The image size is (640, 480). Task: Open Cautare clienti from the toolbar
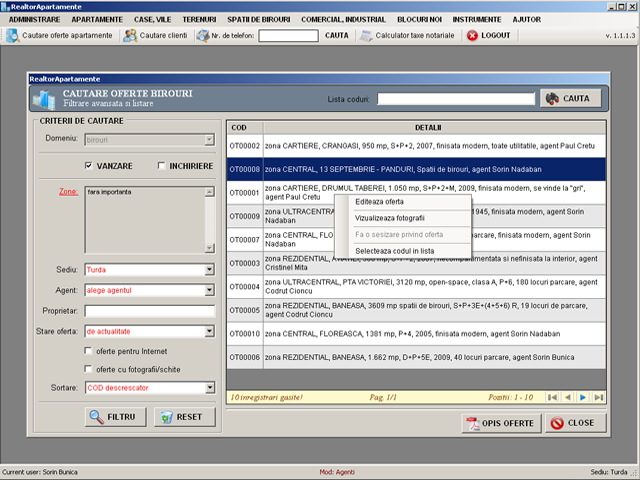pos(130,35)
